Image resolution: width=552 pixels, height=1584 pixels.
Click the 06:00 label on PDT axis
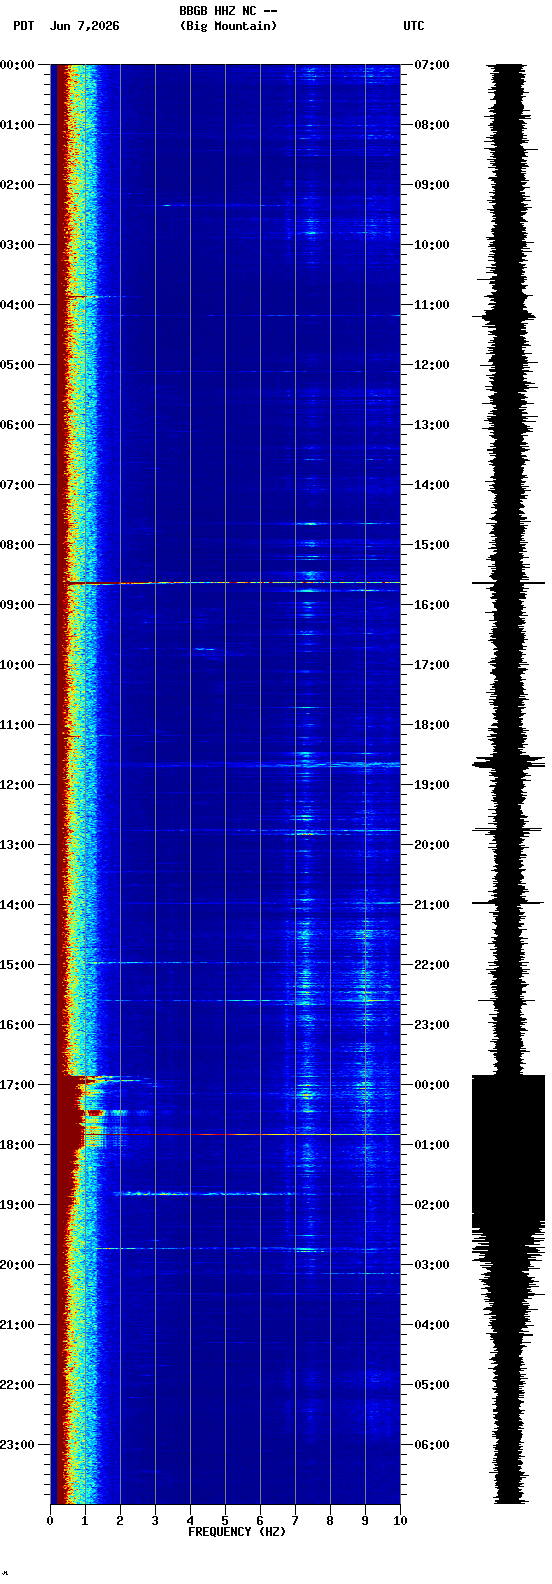17,425
